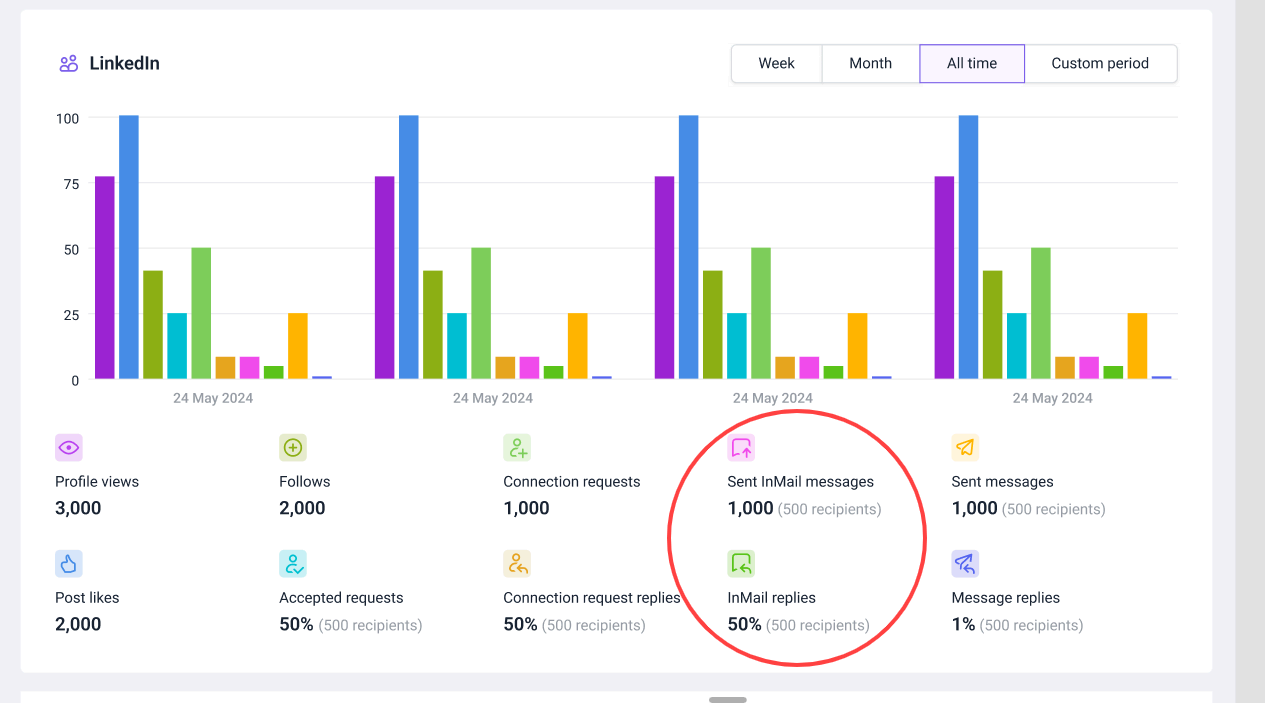Click the 2,000 value under Post likes
1265x703 pixels.
(x=78, y=624)
